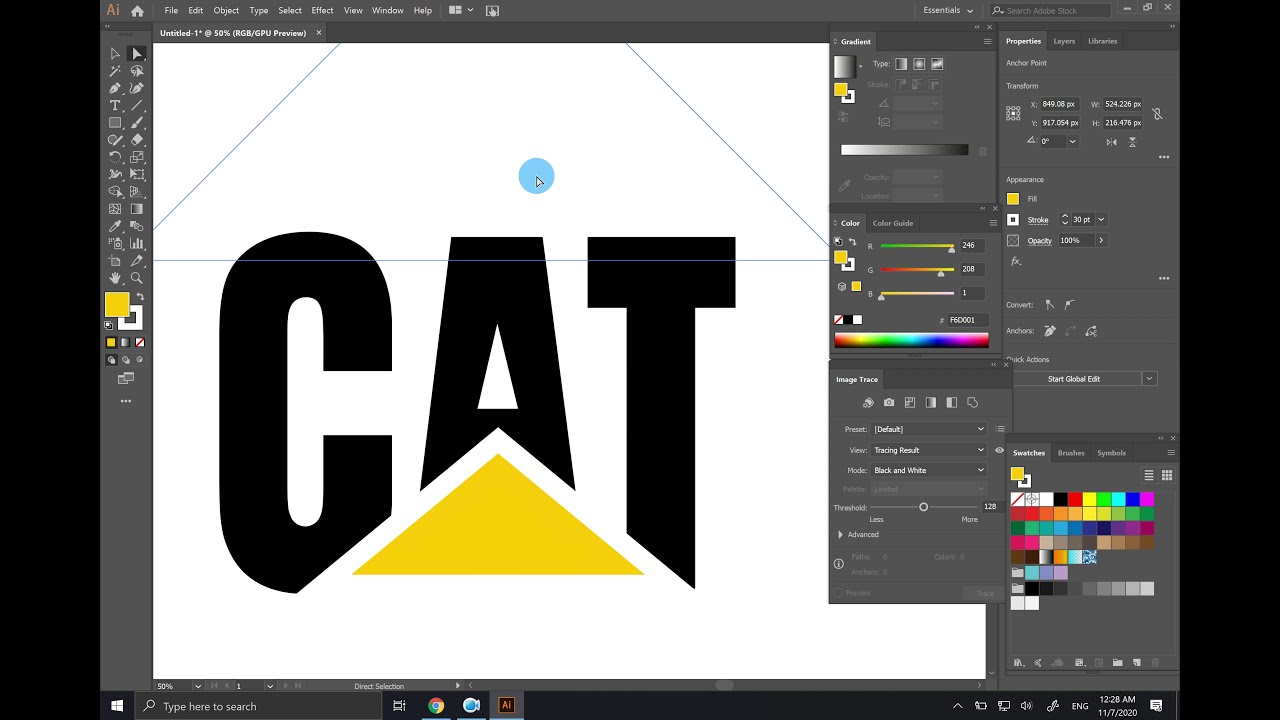The image size is (1280, 720).
Task: Set toolbar fill mode to None
Action: tap(139, 342)
